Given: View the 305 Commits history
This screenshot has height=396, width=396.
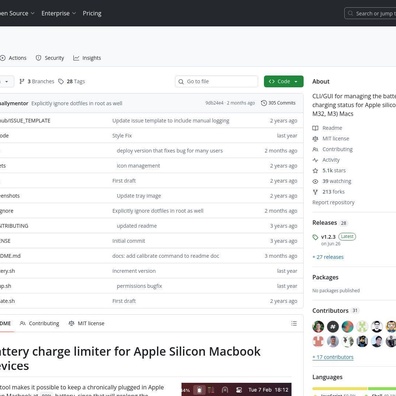Looking at the screenshot, I should 278,103.
